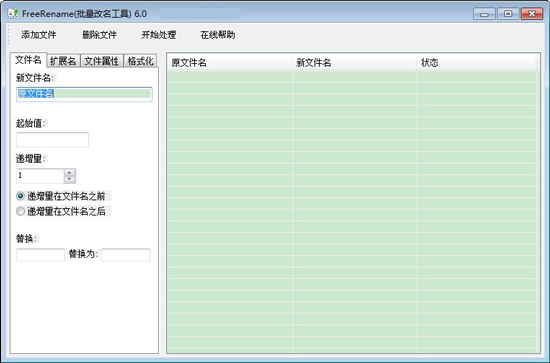Sort by 新文件名 column header
This screenshot has height=363, width=550.
(354, 62)
